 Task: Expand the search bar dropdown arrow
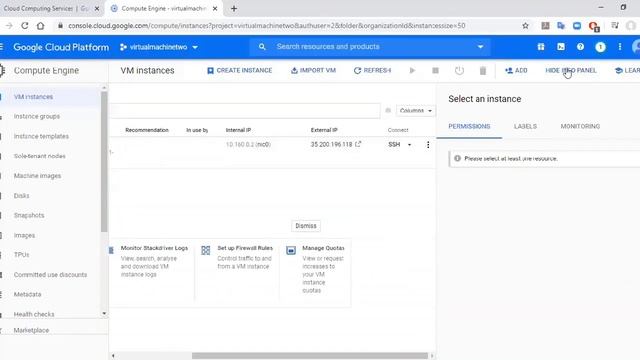(480, 47)
